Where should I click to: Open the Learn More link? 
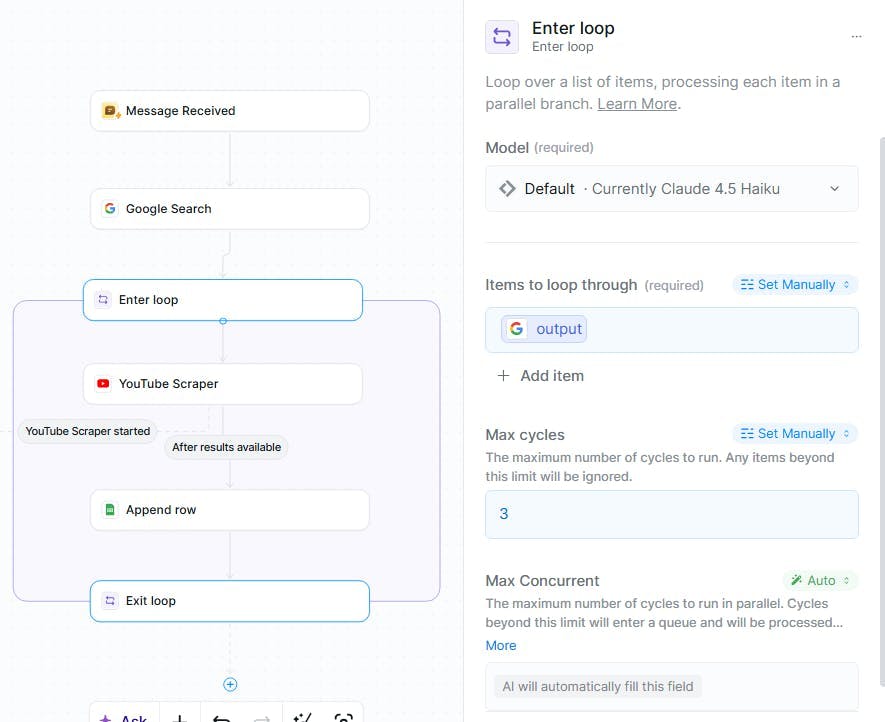pos(637,104)
